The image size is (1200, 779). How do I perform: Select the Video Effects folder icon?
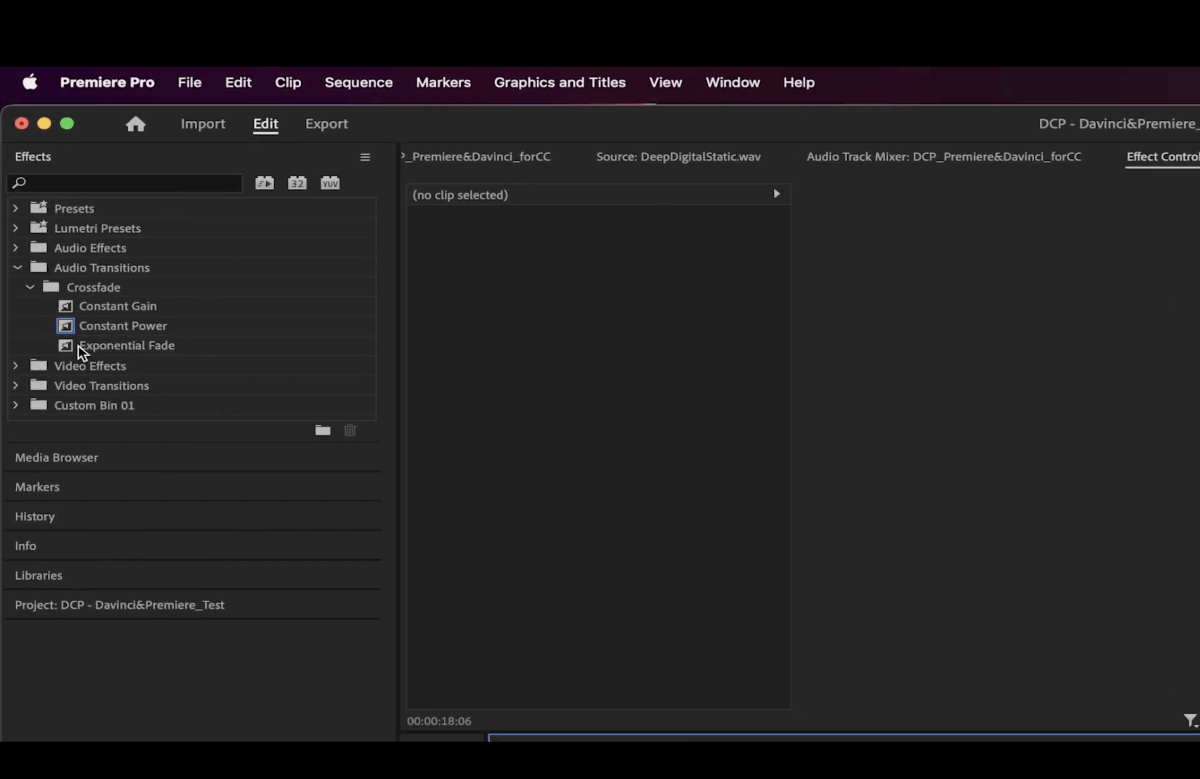click(x=39, y=366)
